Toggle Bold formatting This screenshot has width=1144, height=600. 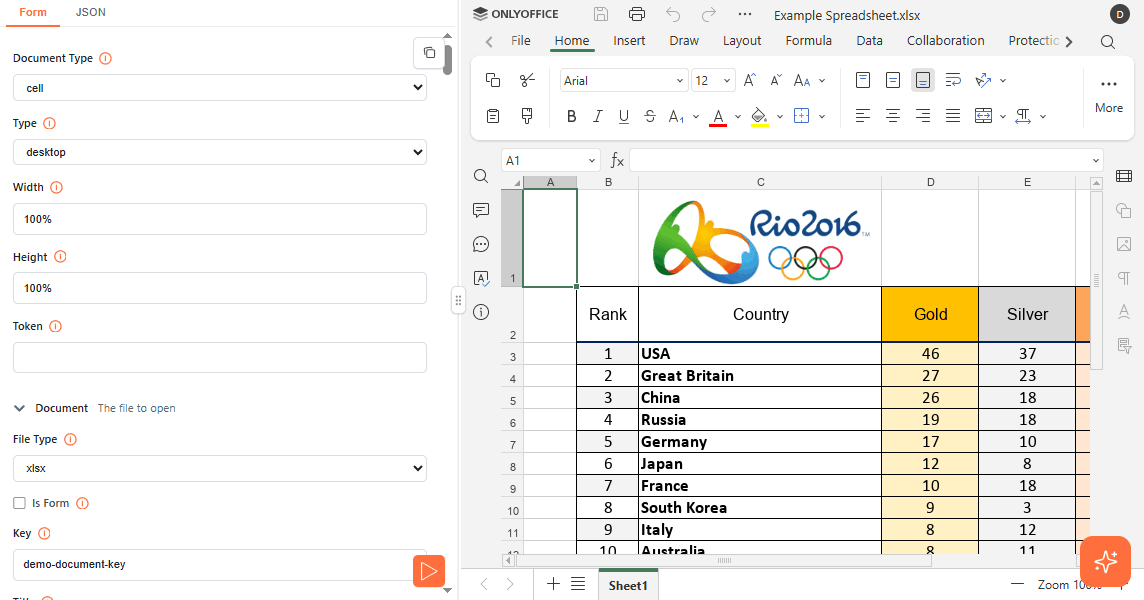coord(572,117)
